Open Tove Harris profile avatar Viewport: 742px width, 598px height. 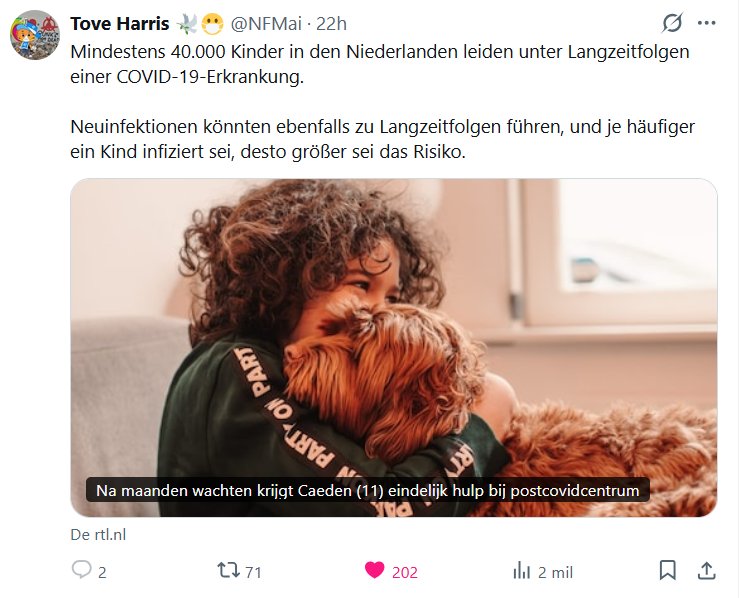tap(35, 35)
